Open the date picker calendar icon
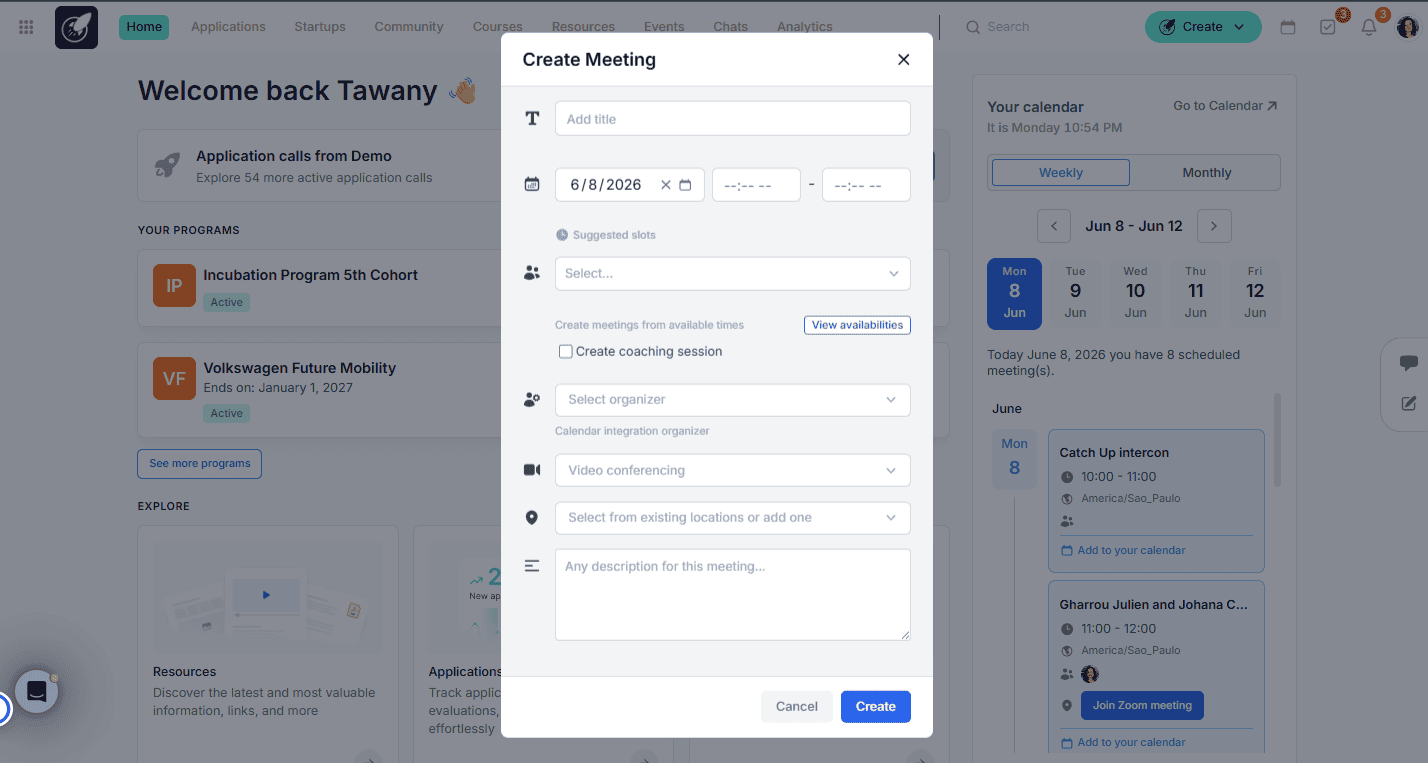Image resolution: width=1428 pixels, height=763 pixels. pyautogui.click(x=685, y=185)
